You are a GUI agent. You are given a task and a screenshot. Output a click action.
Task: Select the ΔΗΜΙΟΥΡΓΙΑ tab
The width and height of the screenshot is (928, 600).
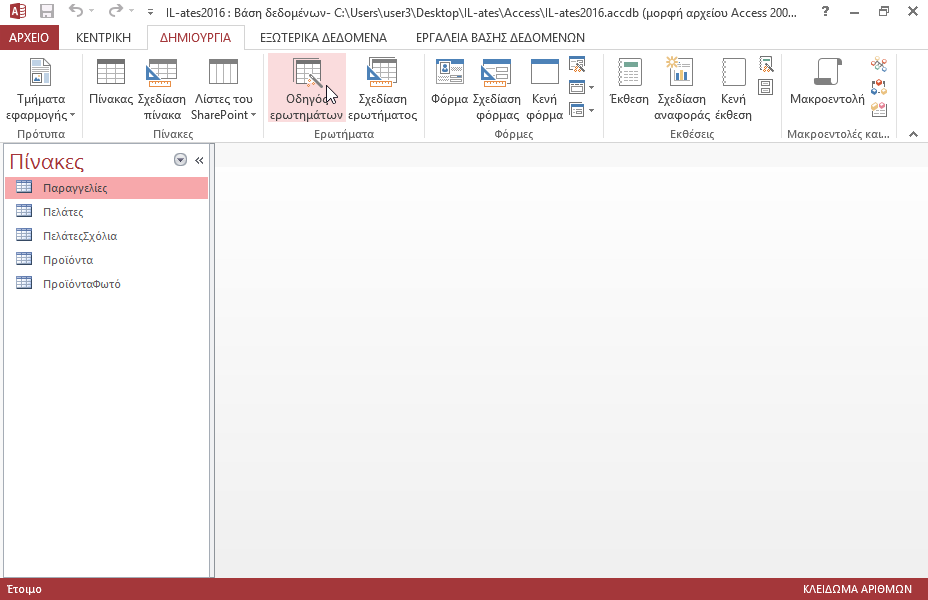195,38
